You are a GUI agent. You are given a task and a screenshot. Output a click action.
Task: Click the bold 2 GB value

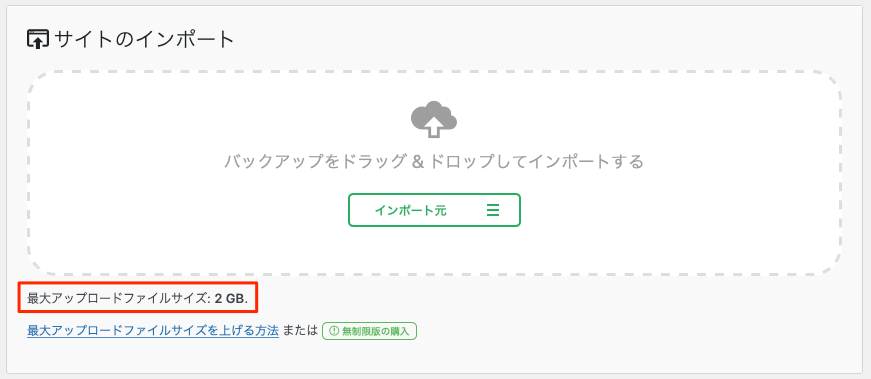pyautogui.click(x=230, y=300)
